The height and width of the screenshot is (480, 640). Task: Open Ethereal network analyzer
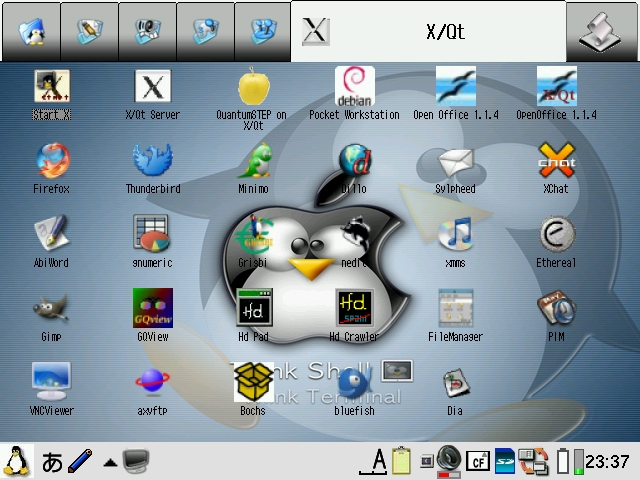pyautogui.click(x=556, y=238)
